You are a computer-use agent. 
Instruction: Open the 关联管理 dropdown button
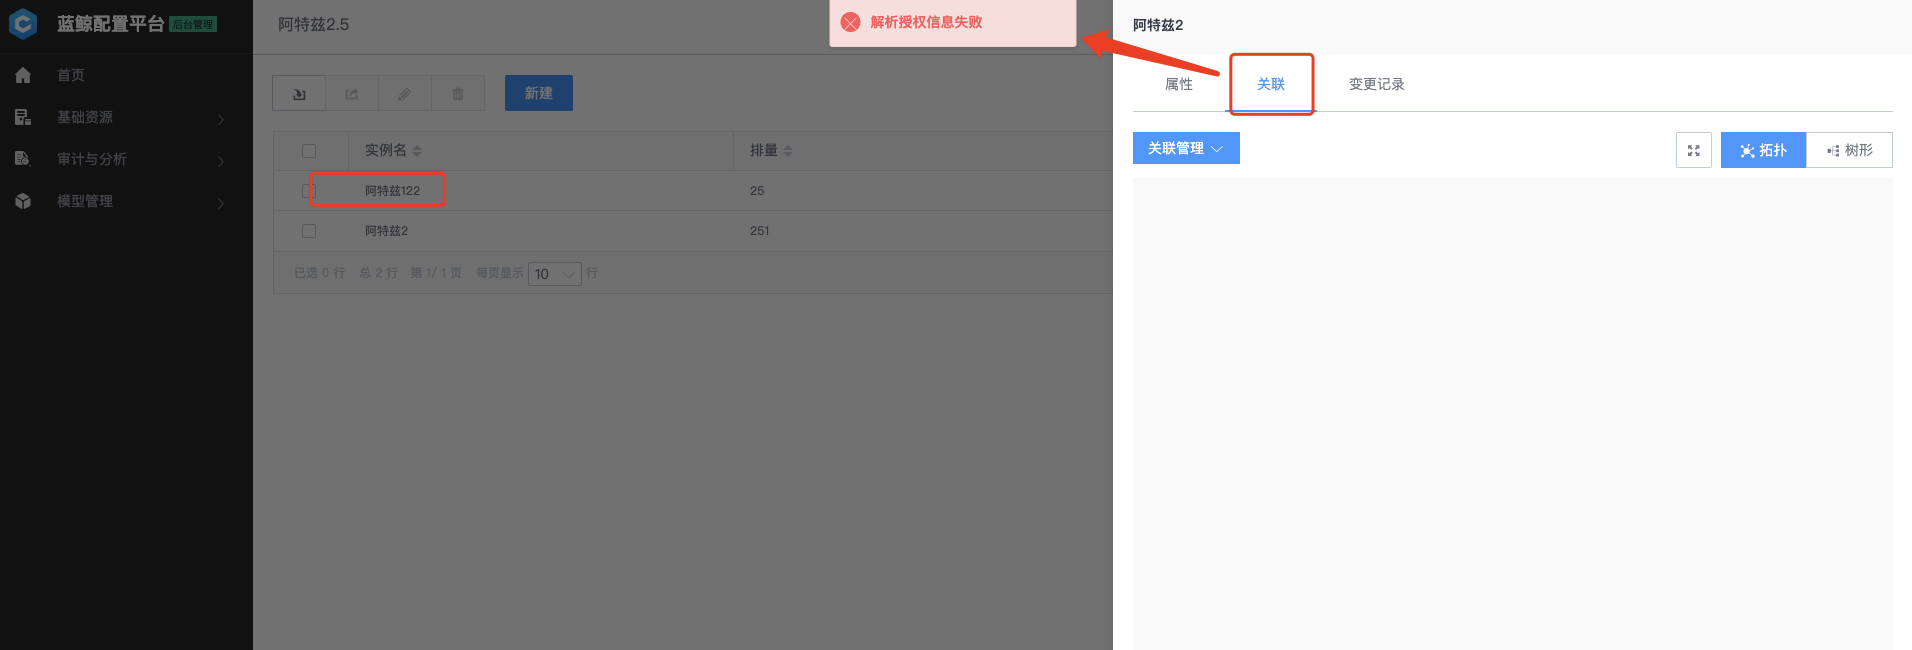1186,148
